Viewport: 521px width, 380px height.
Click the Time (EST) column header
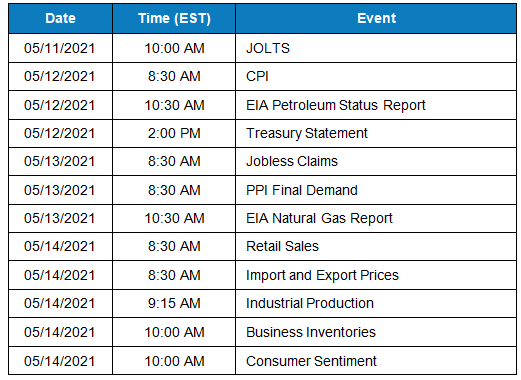(174, 18)
